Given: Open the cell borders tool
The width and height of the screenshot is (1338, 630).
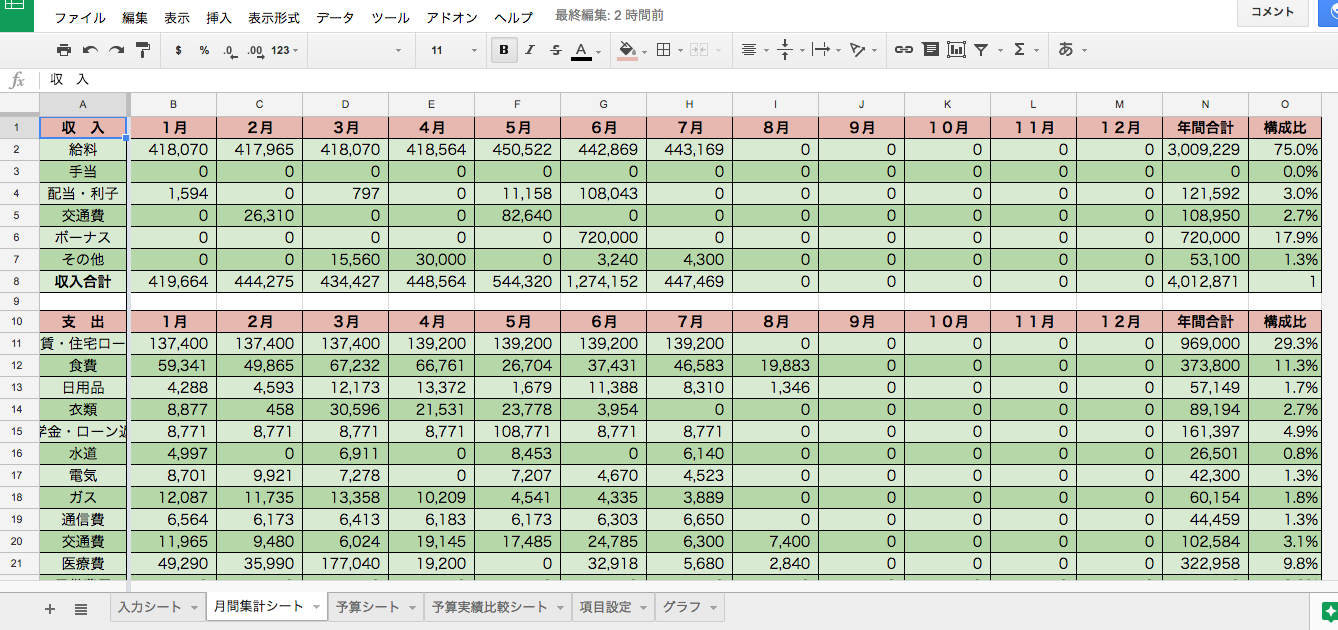Looking at the screenshot, I should pyautogui.click(x=662, y=50).
